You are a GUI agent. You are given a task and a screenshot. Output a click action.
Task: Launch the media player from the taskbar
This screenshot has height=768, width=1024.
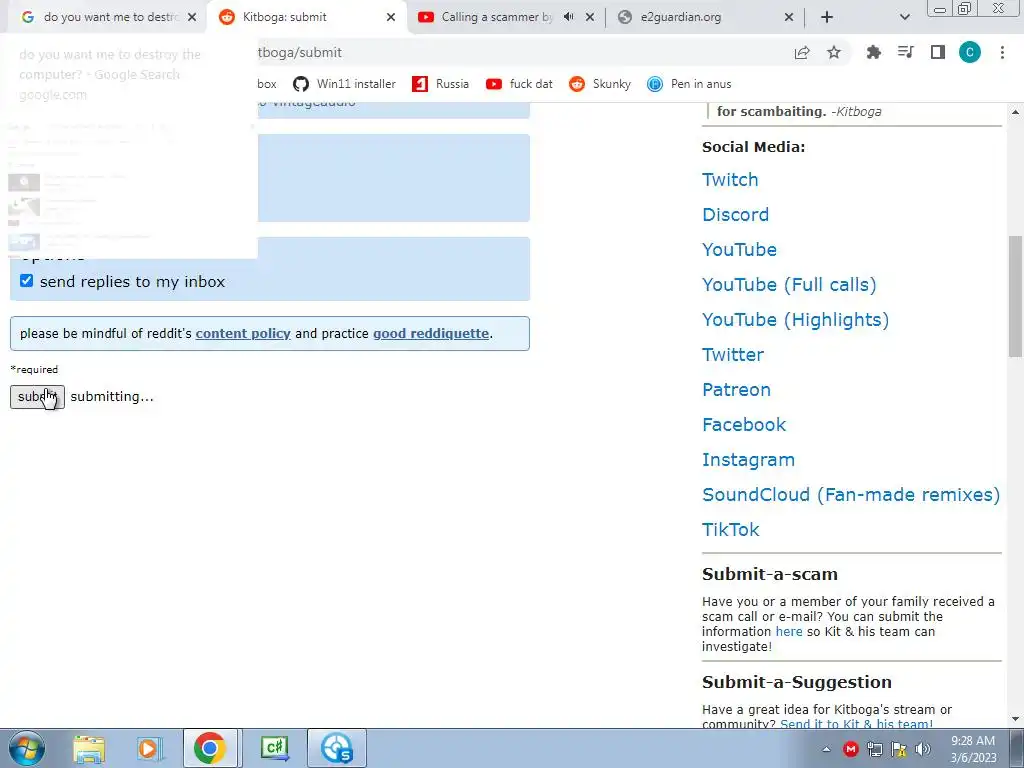point(150,748)
